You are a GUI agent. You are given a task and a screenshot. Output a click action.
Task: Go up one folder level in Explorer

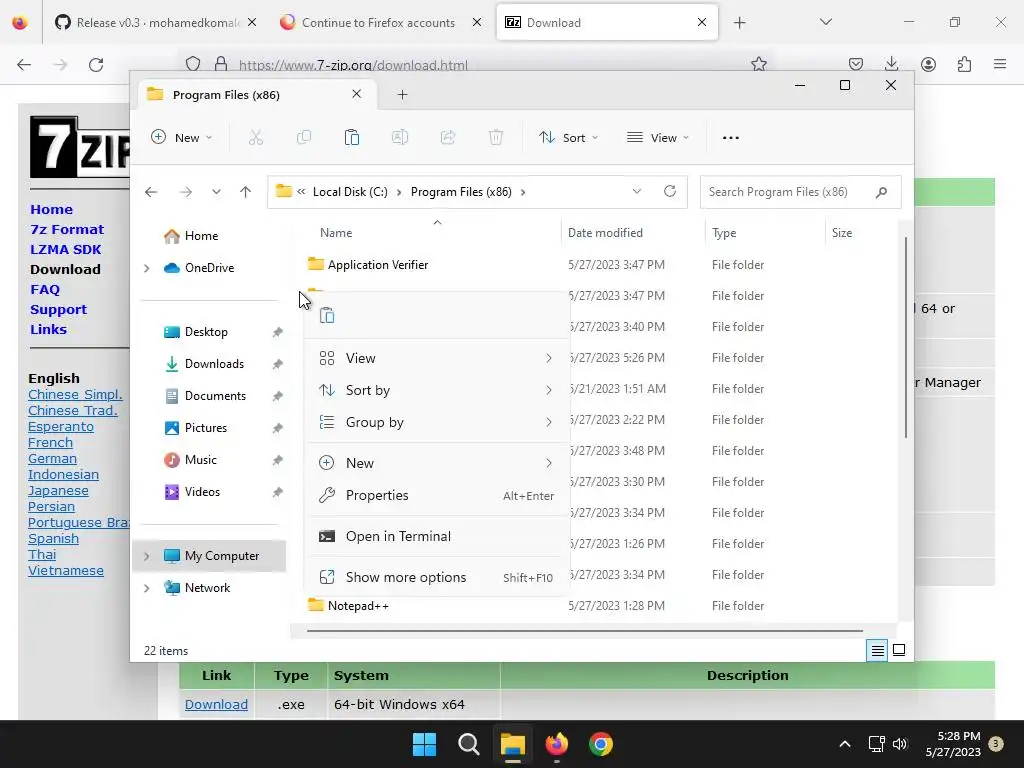[x=246, y=192]
